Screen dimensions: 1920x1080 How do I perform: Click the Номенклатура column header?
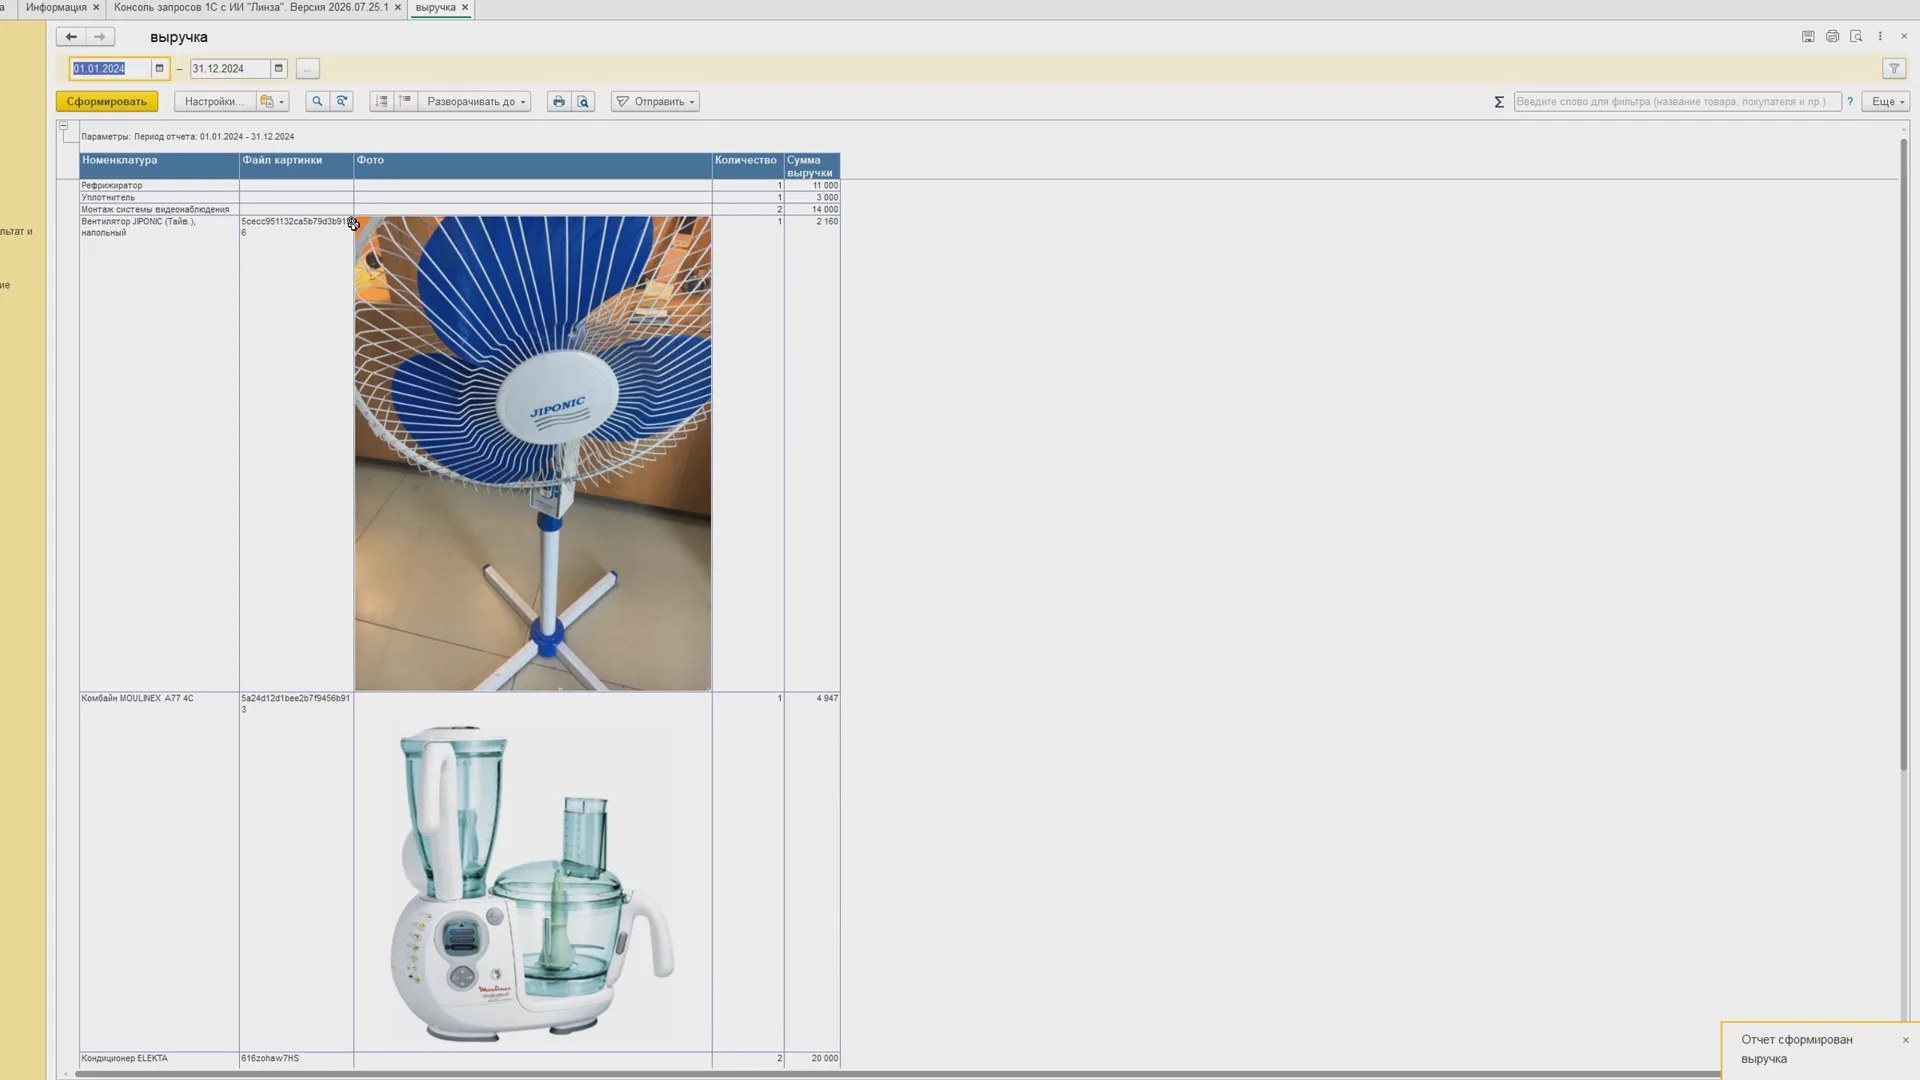[x=159, y=166]
